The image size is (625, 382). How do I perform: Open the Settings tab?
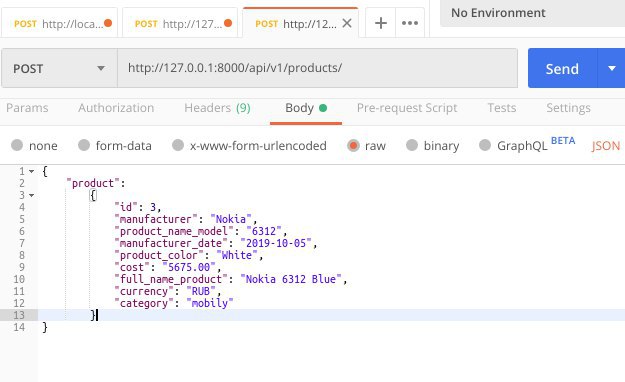568,108
